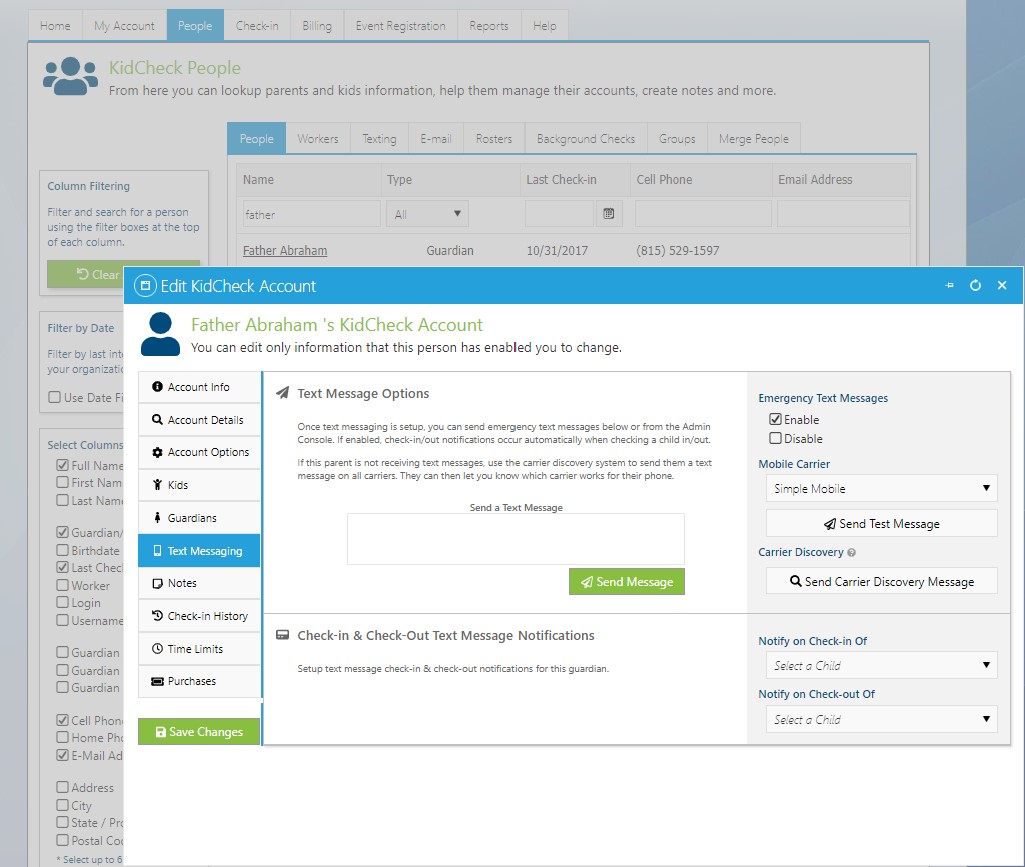The height and width of the screenshot is (867, 1025).
Task: Open the Guardians section
Action: pos(199,518)
